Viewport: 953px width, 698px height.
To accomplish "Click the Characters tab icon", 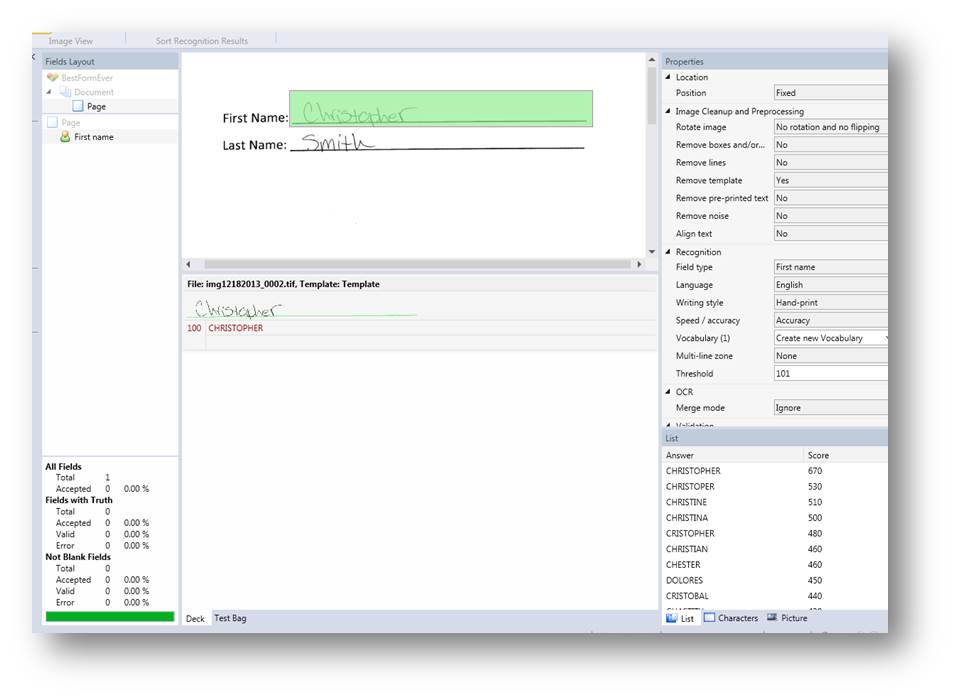I will tap(709, 618).
